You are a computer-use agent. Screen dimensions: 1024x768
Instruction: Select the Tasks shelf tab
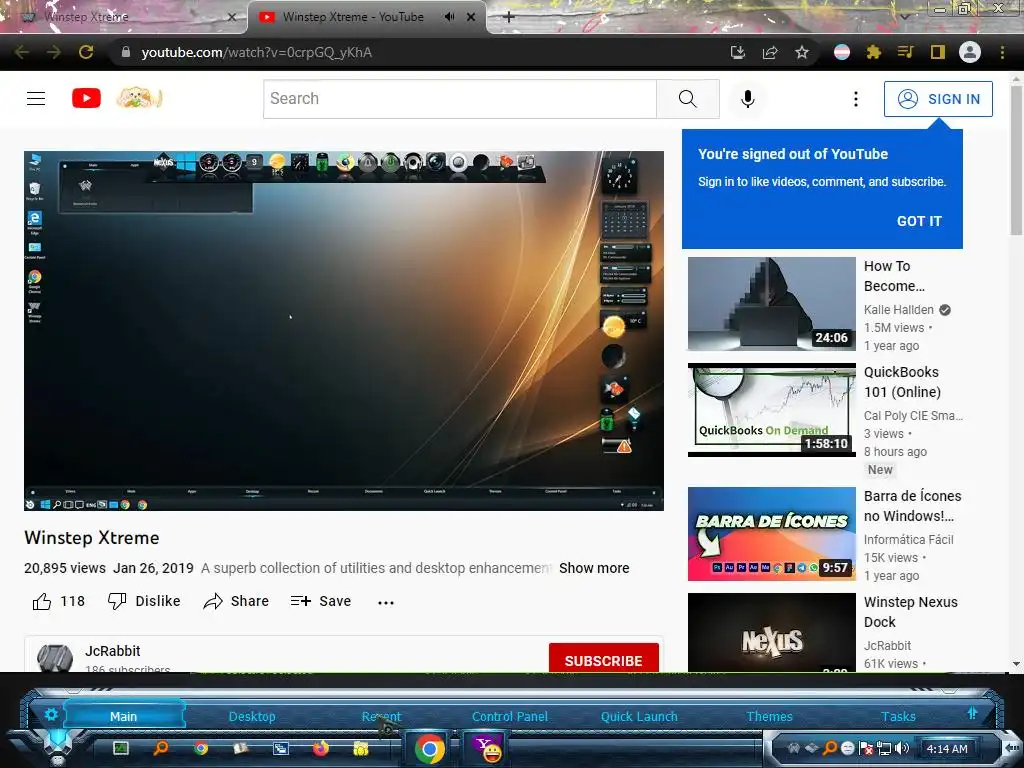(x=898, y=716)
